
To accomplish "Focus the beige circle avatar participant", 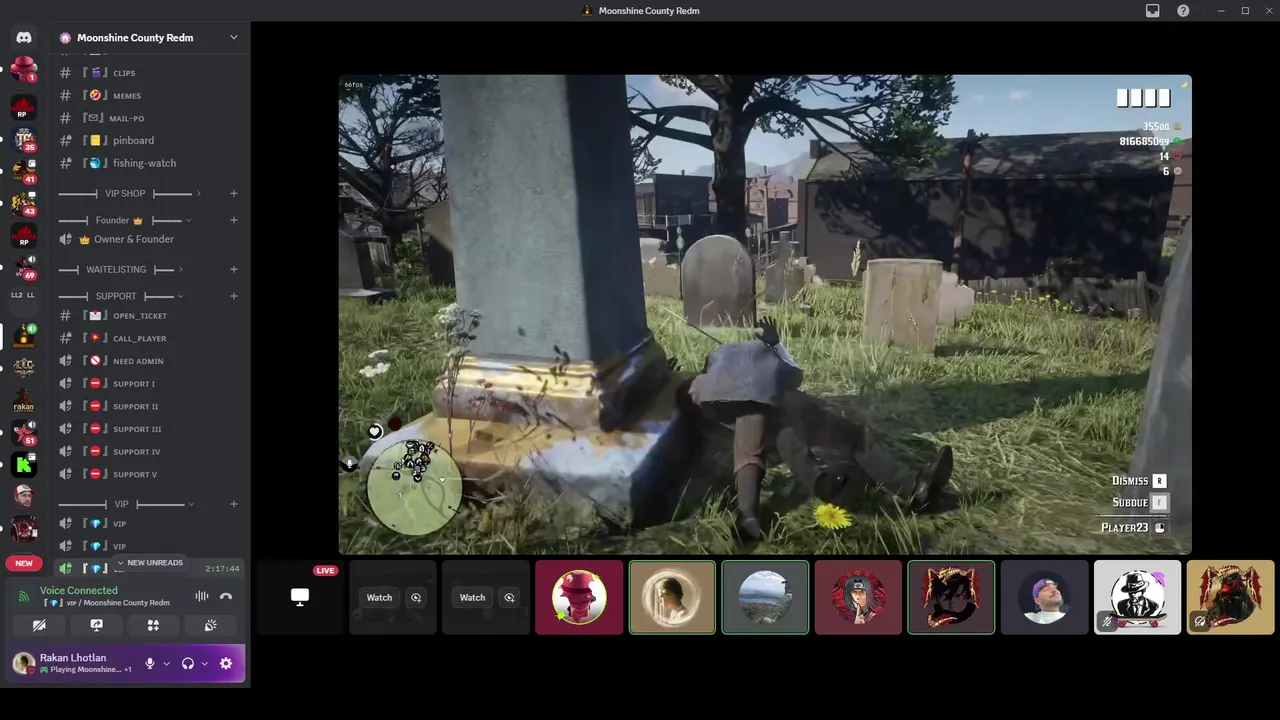I will click(672, 597).
